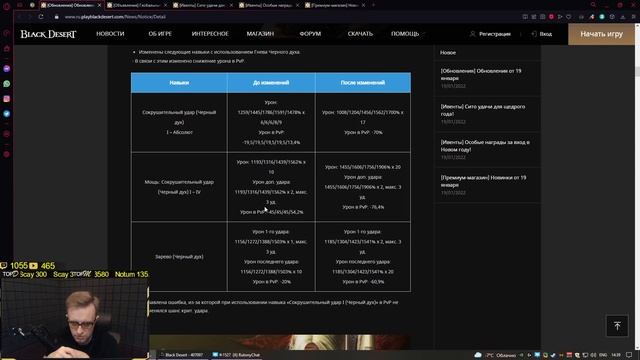
Task: Click the heart bookmark icon in toolbar
Action: [x=569, y=17]
